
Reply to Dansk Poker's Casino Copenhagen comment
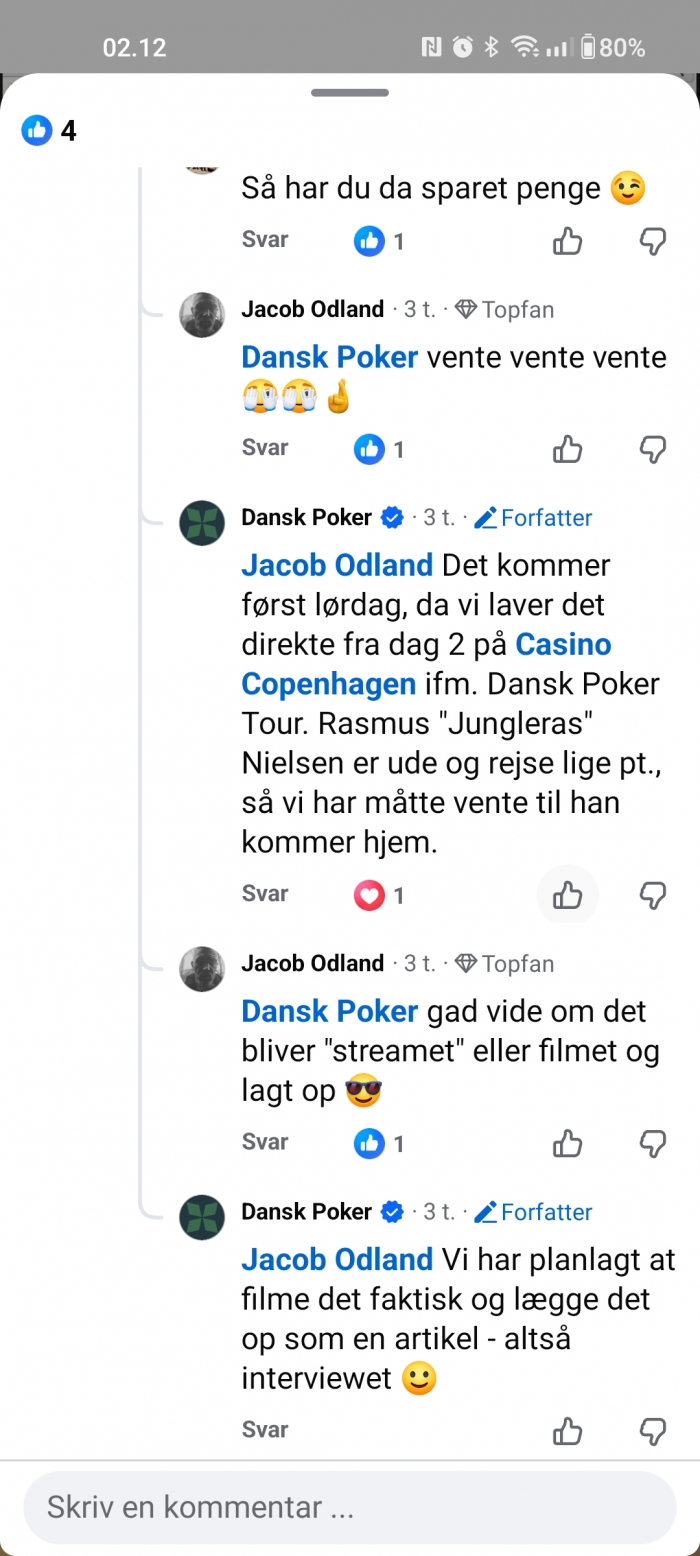coord(265,894)
